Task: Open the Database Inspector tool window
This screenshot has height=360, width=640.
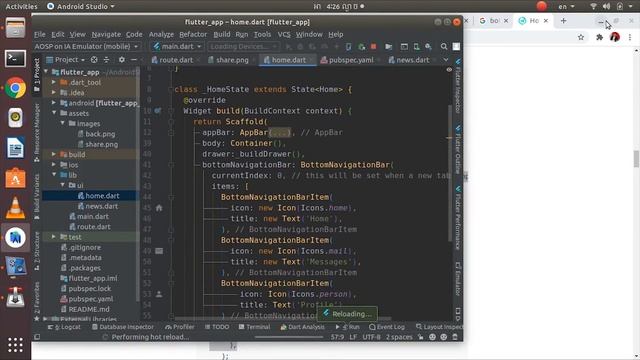Action: click(123, 327)
